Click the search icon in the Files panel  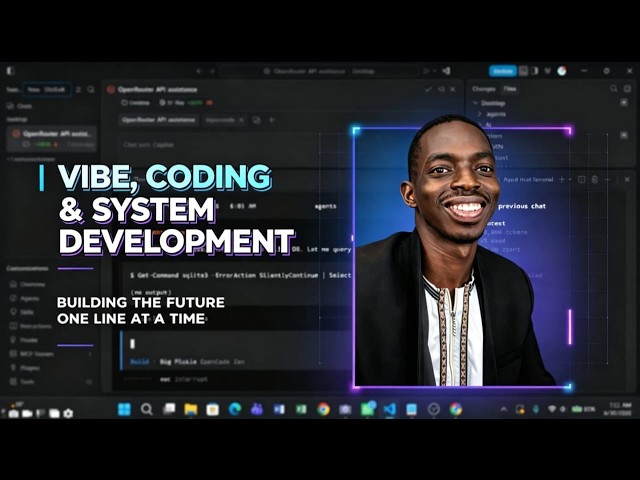pyautogui.click(x=613, y=89)
